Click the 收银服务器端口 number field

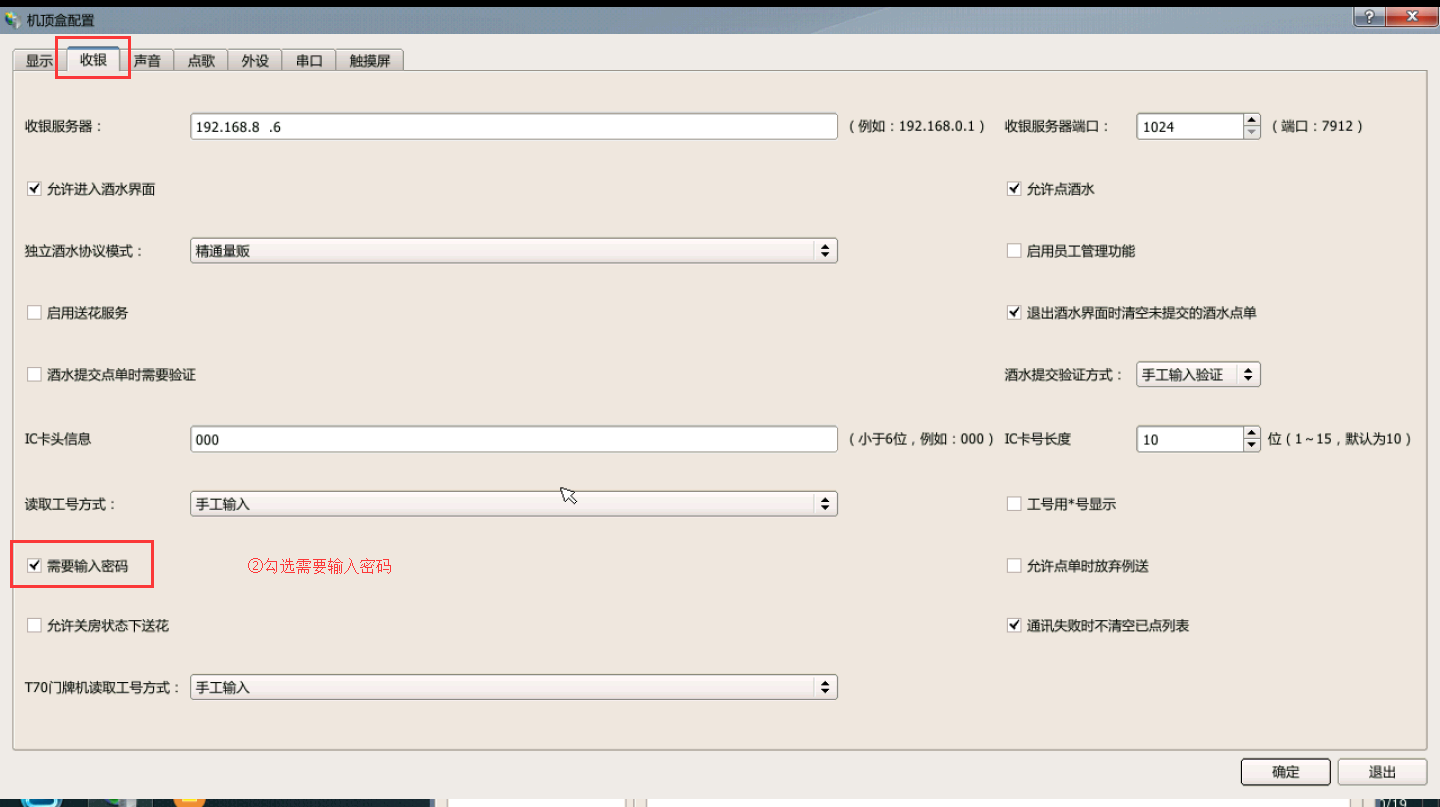tap(1190, 126)
